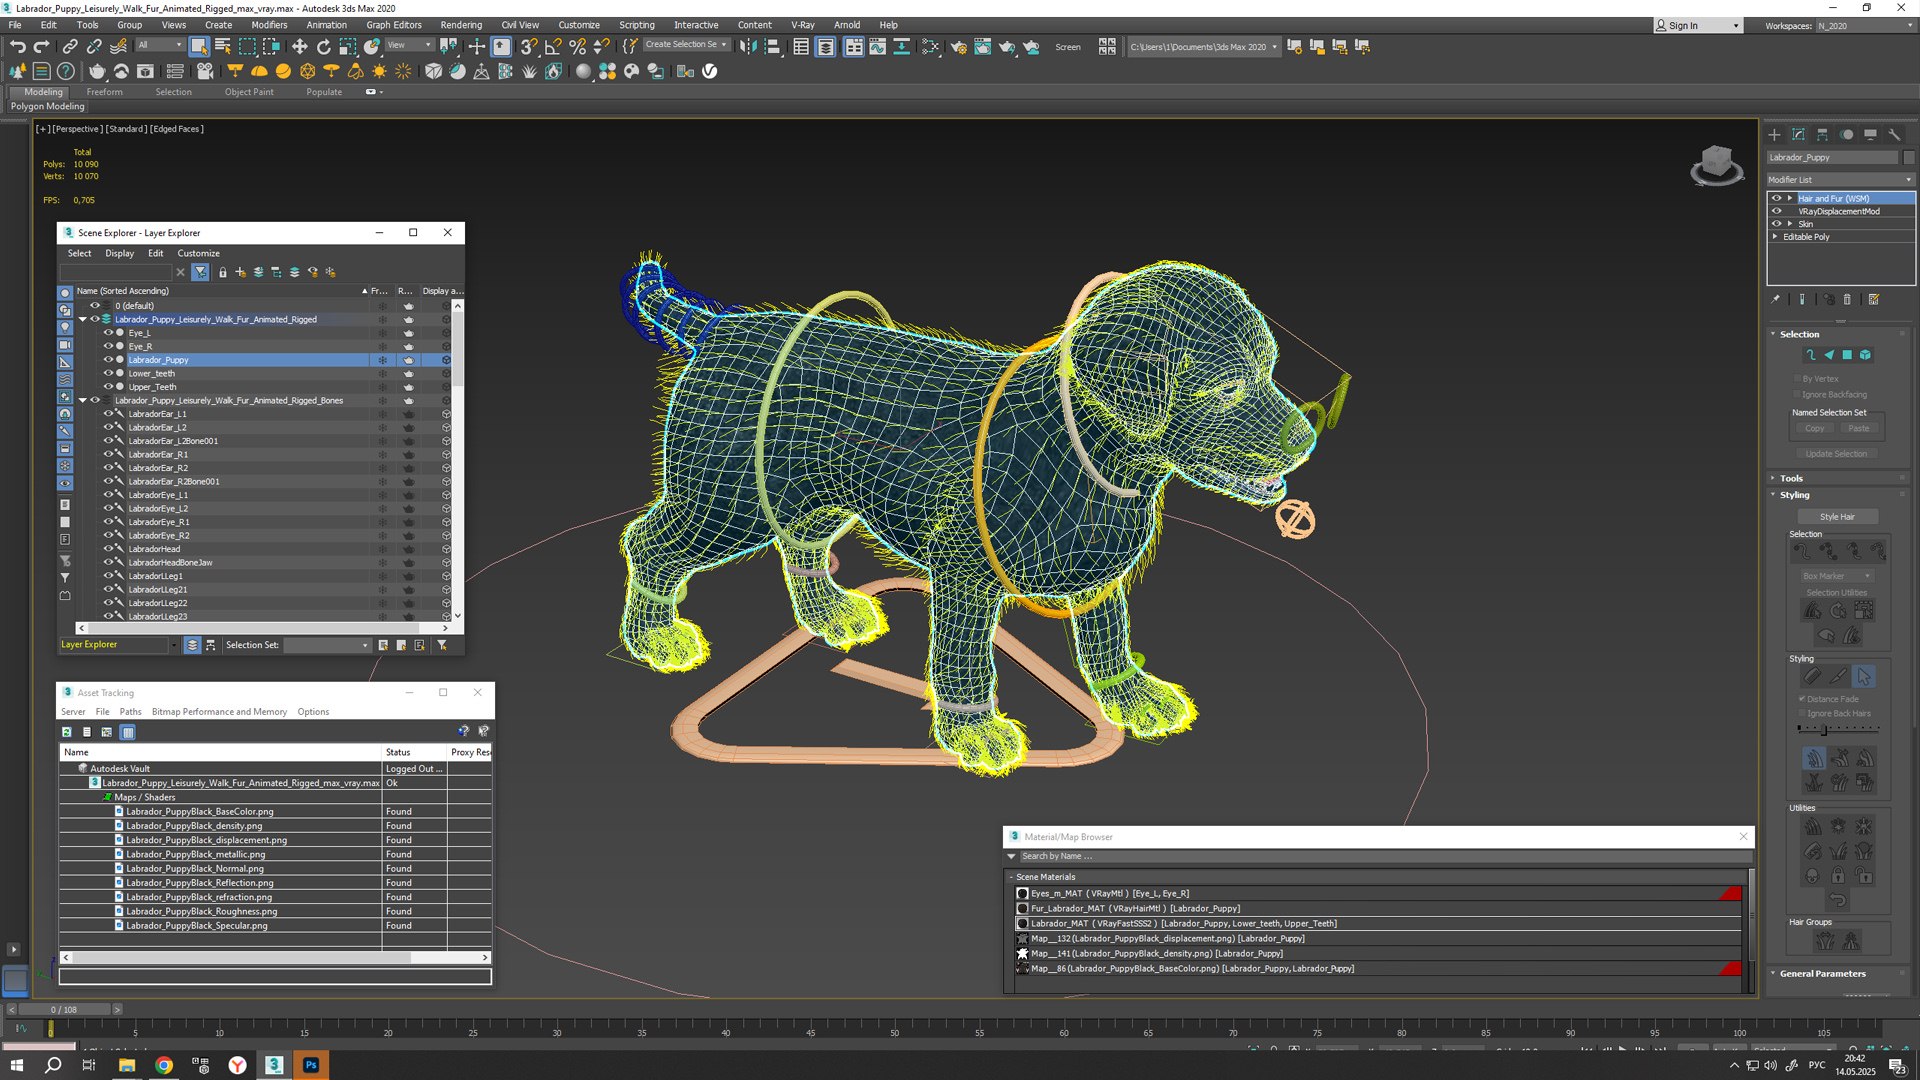Open the Modifier List dropdown

[1839, 180]
